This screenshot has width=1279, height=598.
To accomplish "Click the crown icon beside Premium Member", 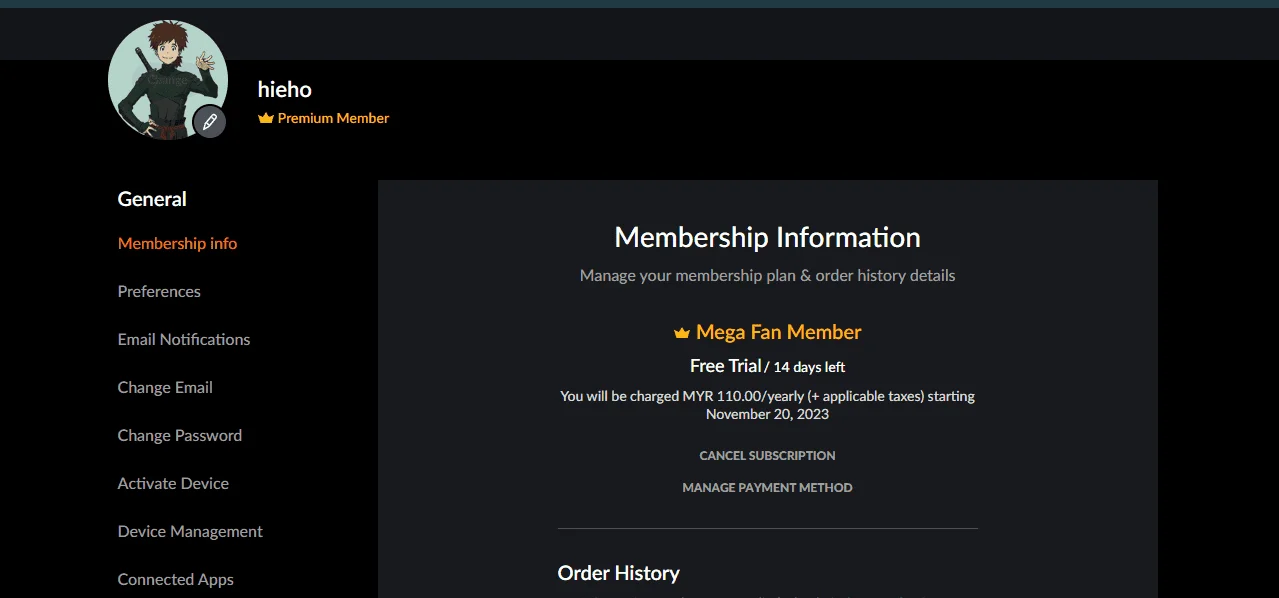I will click(265, 118).
